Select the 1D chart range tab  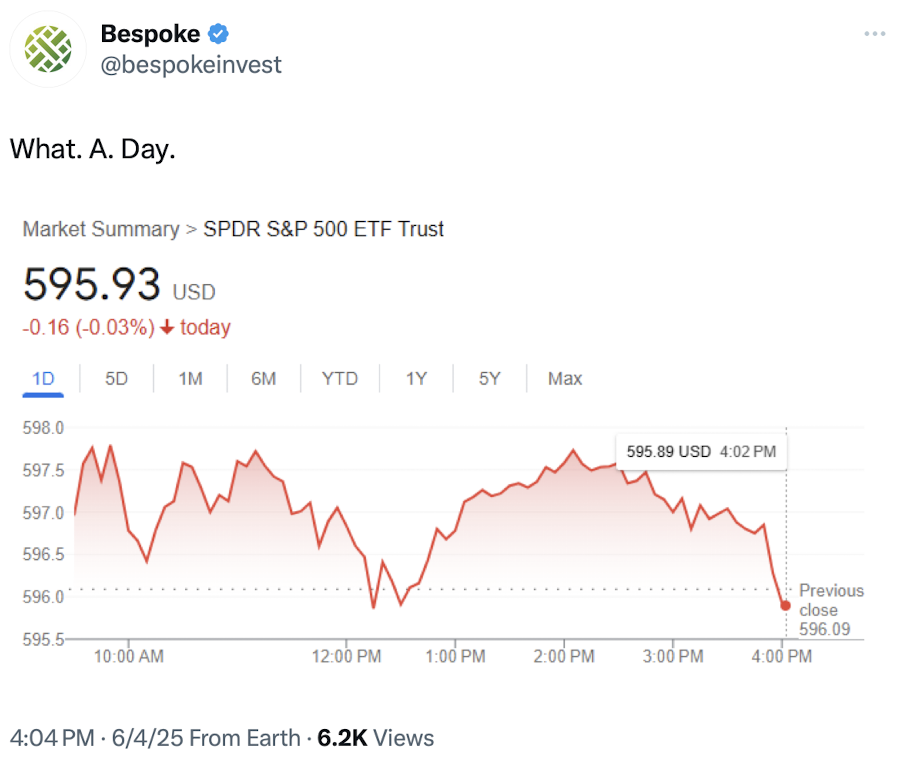point(44,379)
